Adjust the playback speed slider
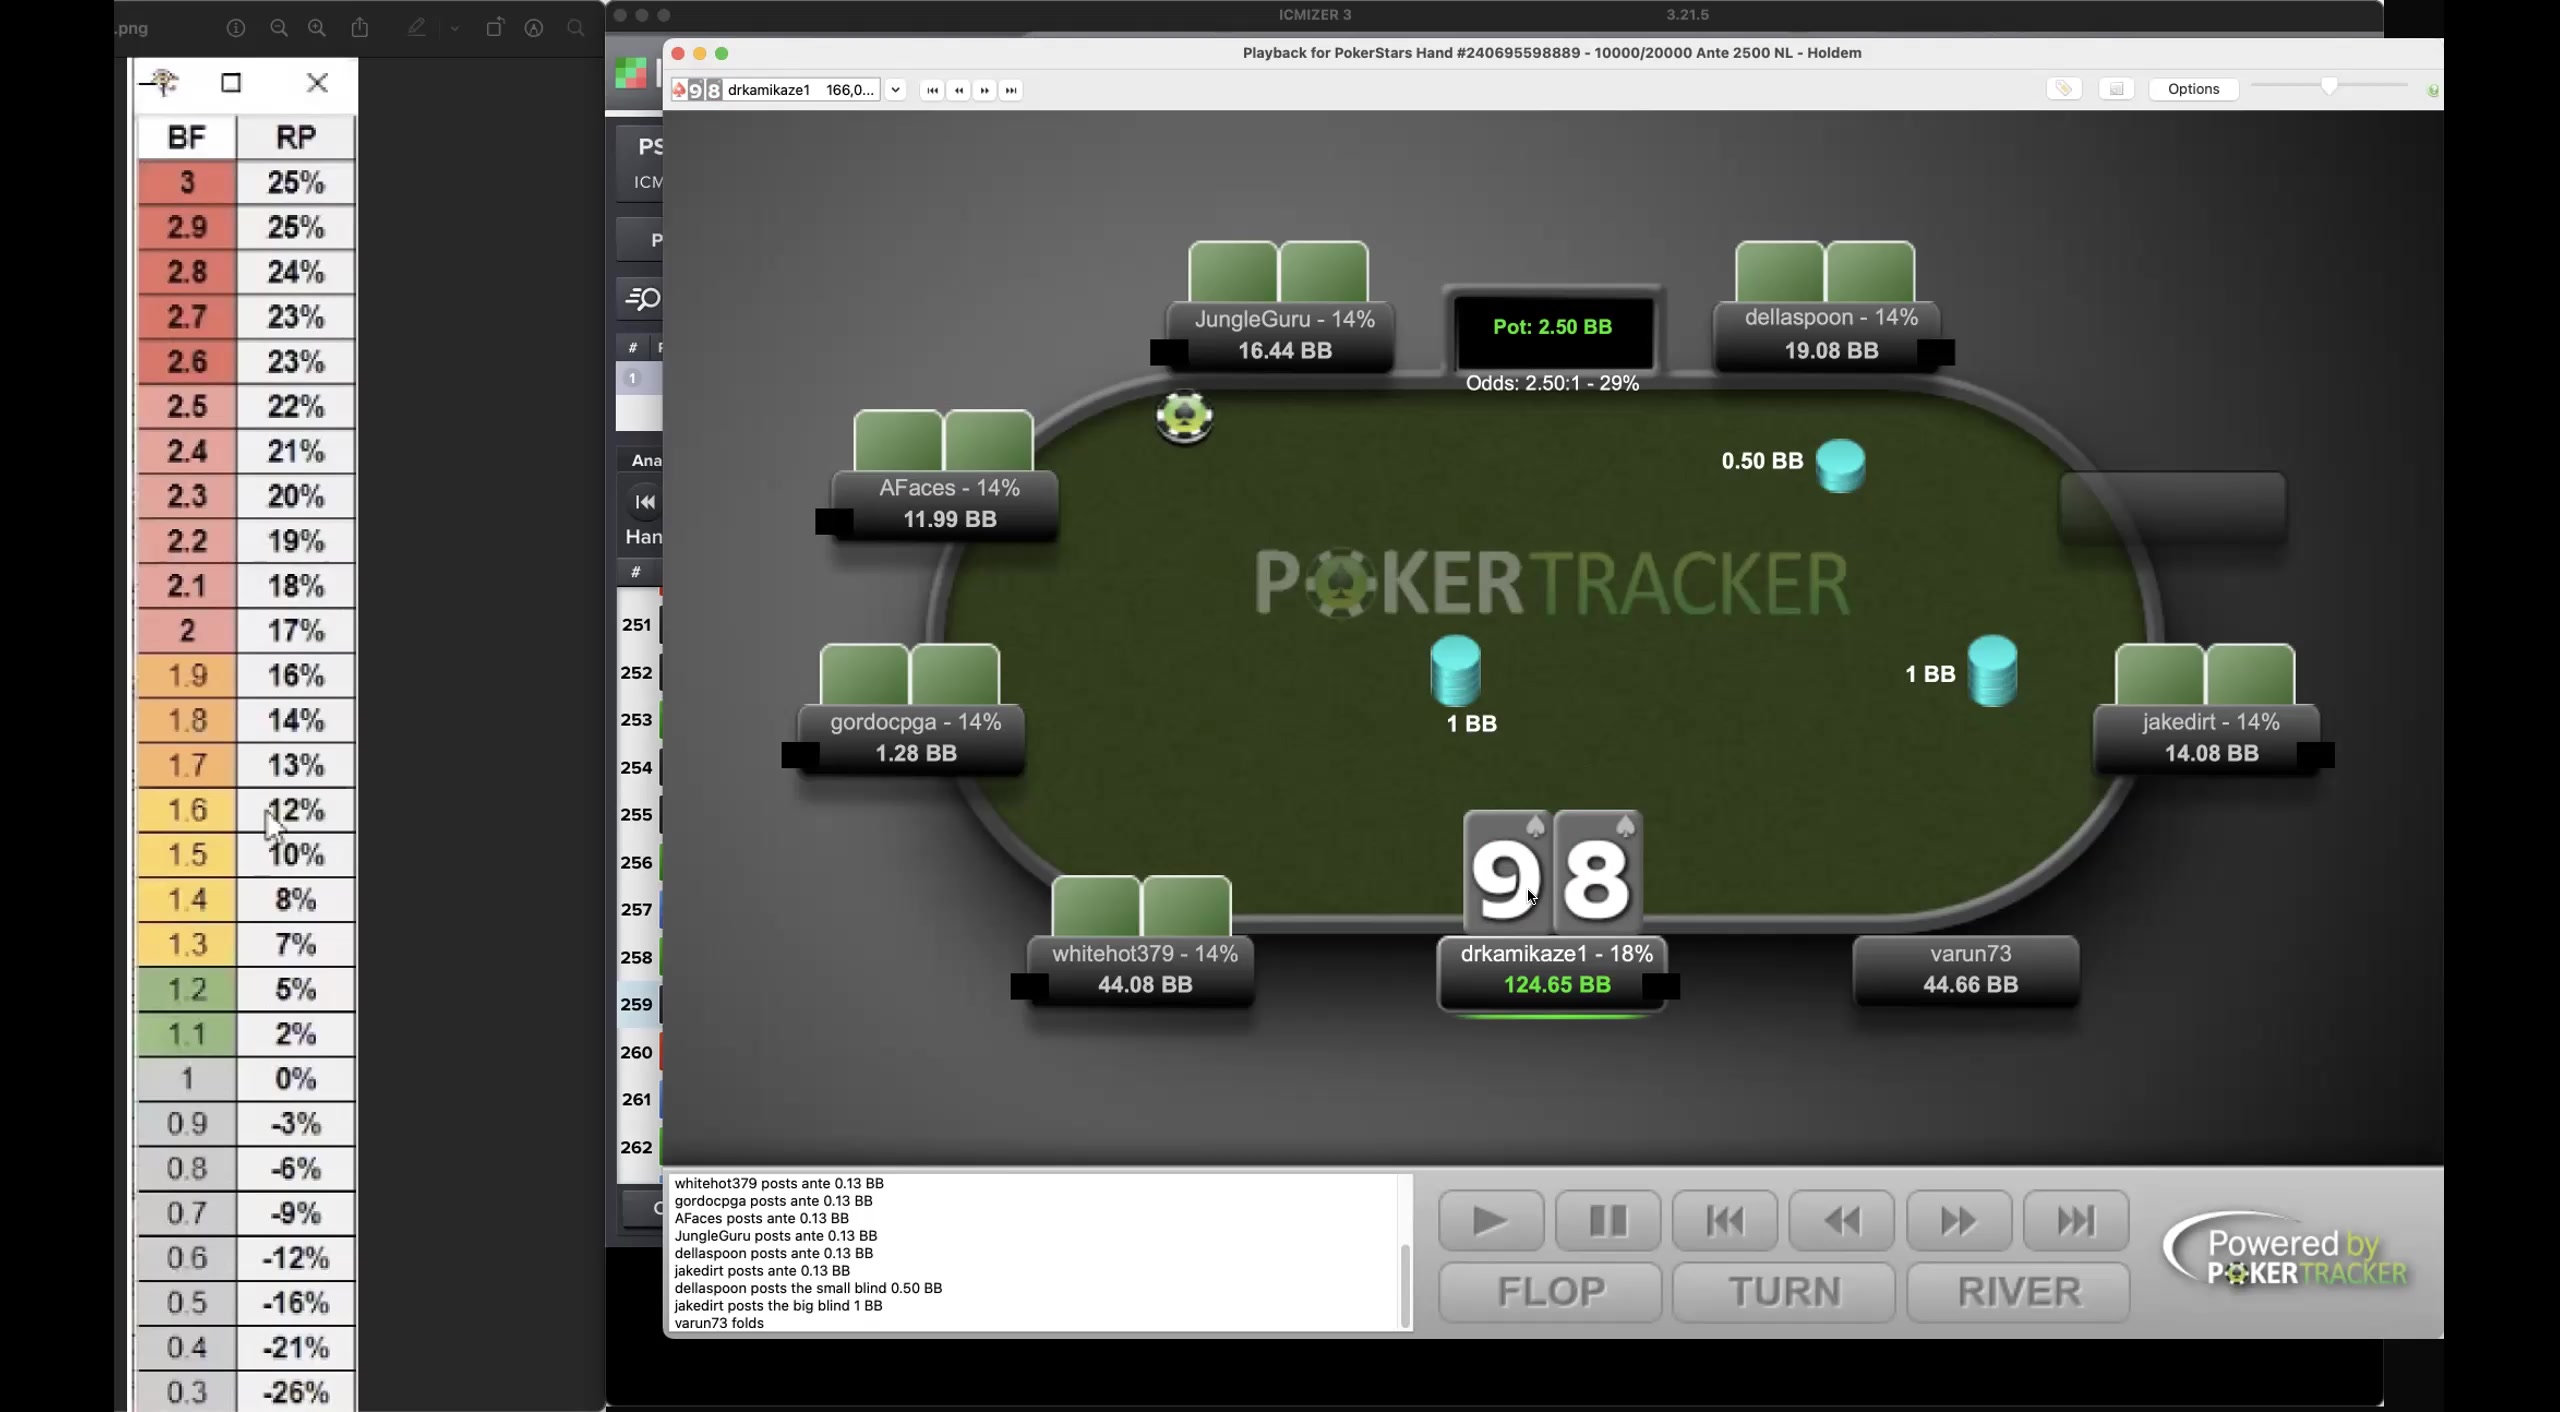 click(x=2329, y=86)
